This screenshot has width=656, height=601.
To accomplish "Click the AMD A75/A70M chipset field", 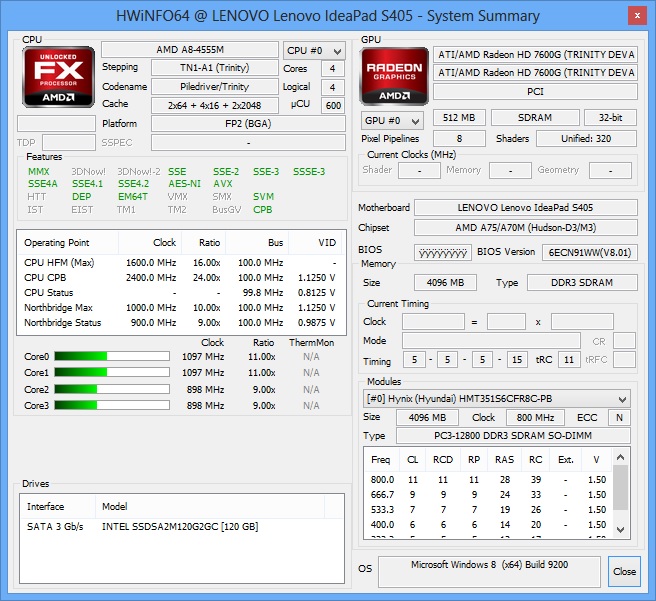I will pyautogui.click(x=526, y=228).
